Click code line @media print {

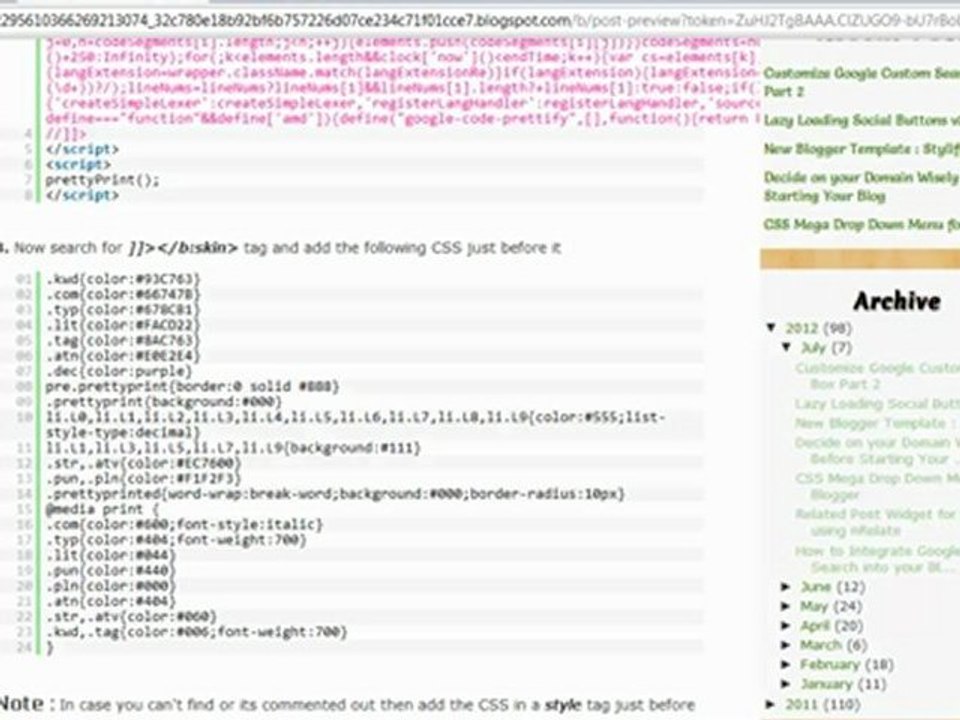pyautogui.click(x=102, y=509)
